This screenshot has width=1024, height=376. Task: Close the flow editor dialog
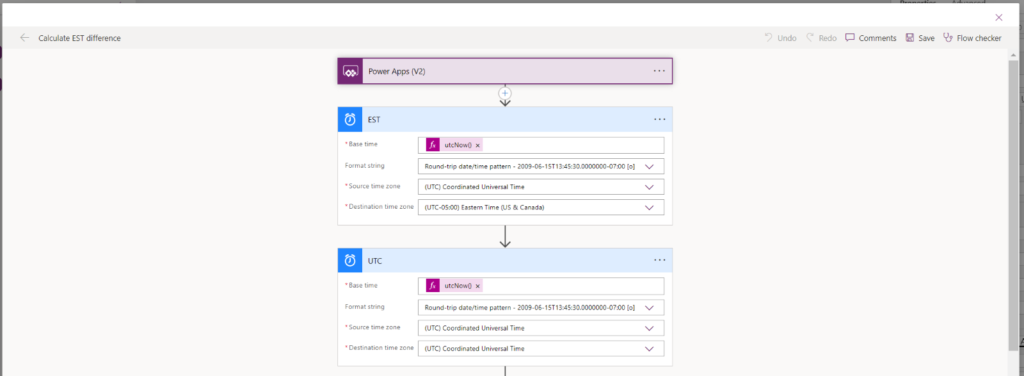coord(999,18)
